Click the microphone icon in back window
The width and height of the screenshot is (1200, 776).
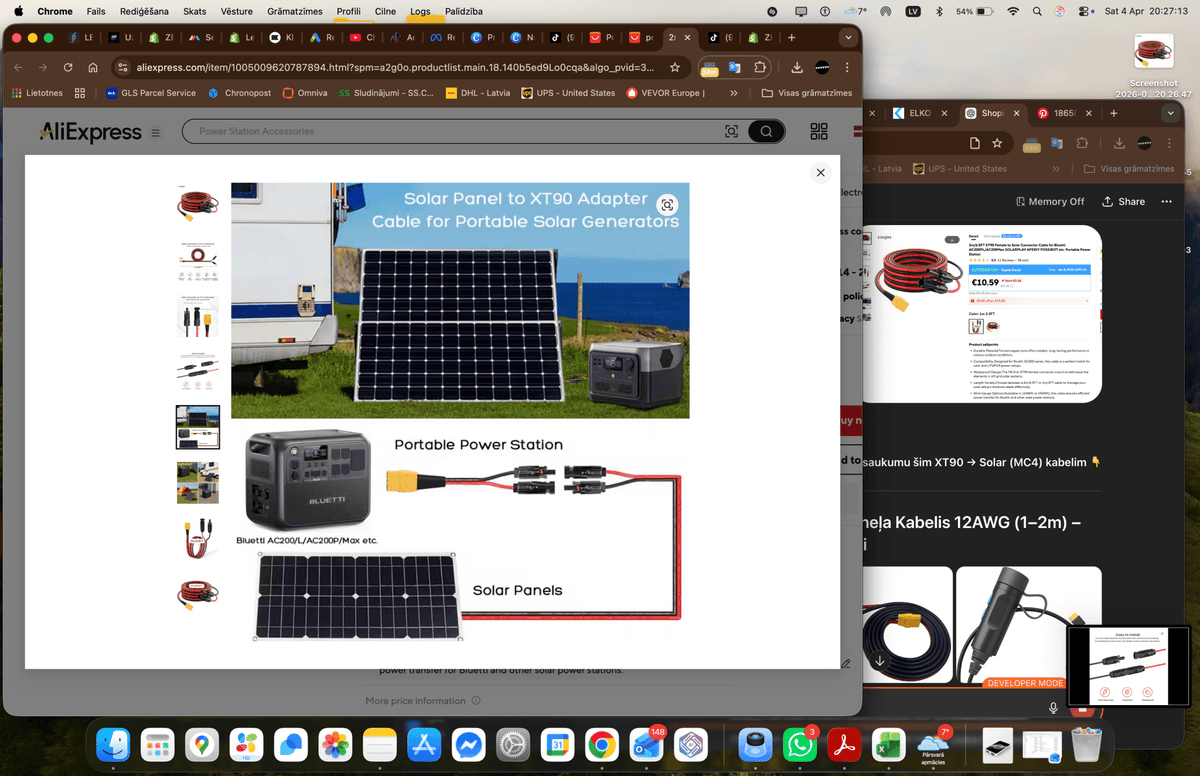[x=1053, y=708]
